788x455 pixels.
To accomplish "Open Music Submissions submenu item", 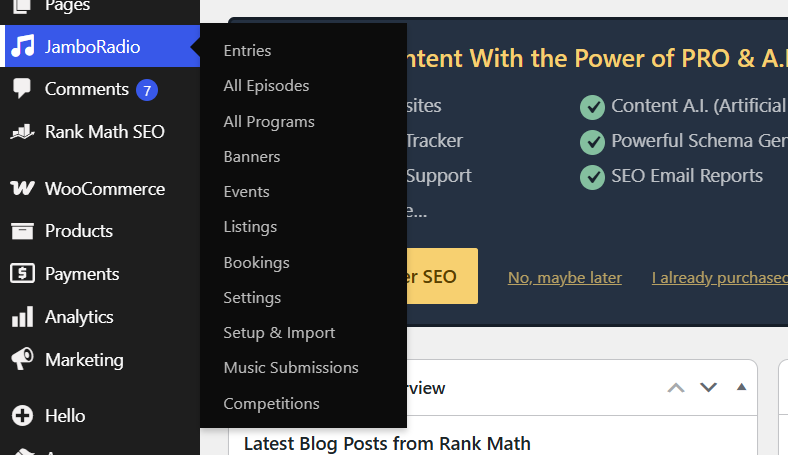I will [291, 368].
